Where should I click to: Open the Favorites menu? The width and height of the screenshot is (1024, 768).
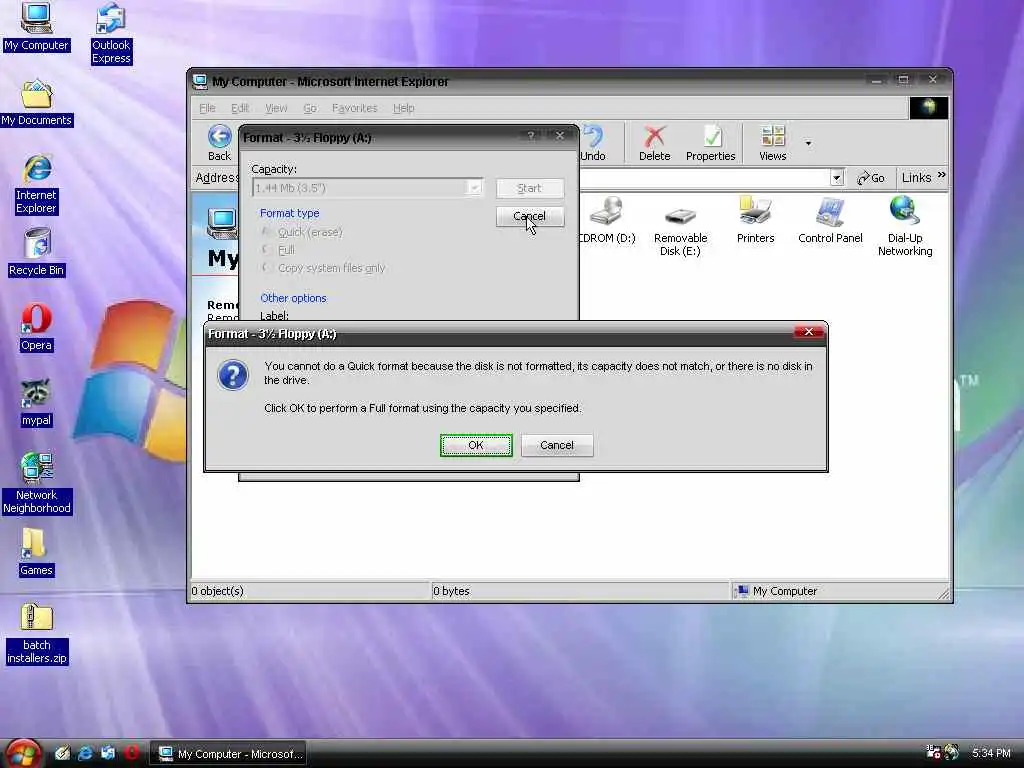(x=355, y=108)
